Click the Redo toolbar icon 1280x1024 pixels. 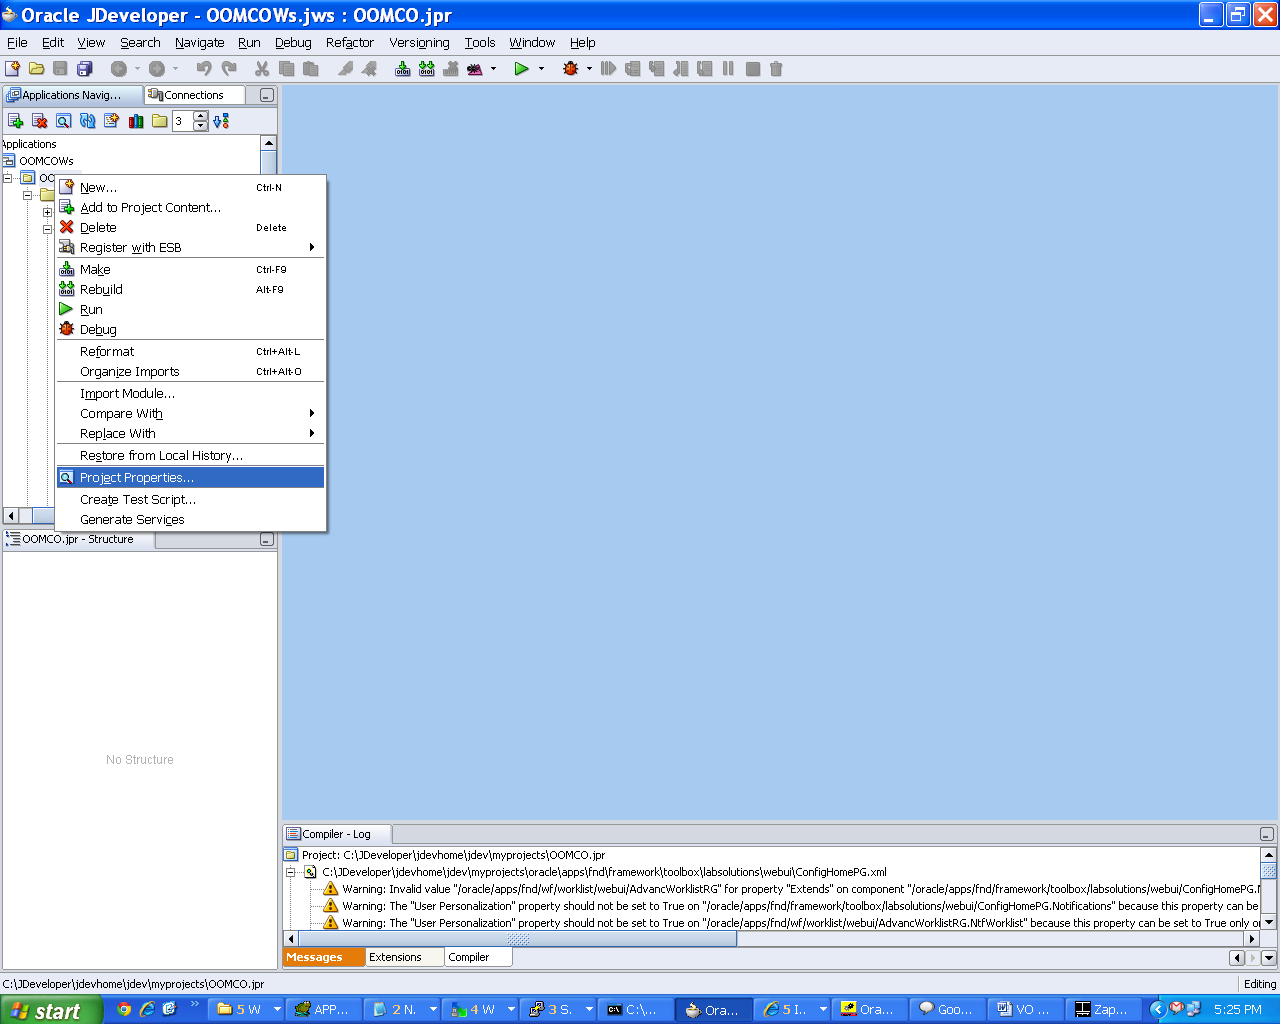pyautogui.click(x=229, y=69)
